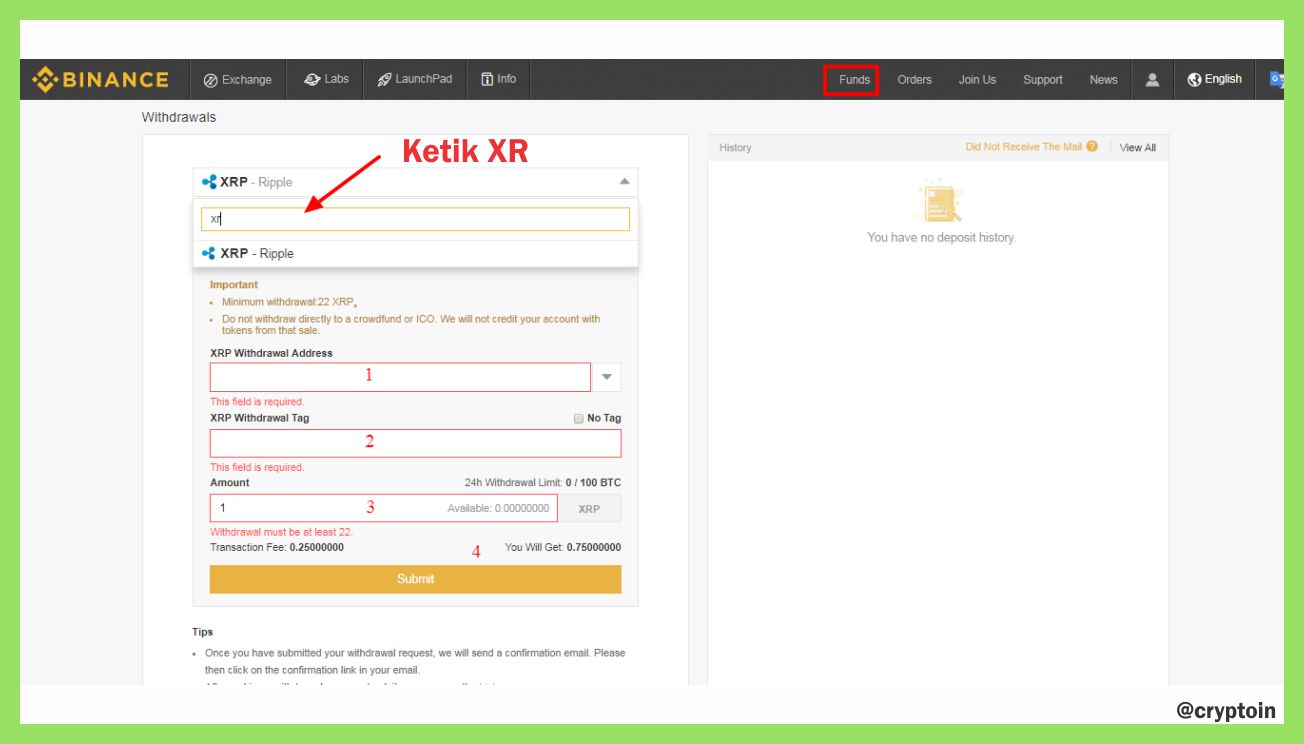1304x744 pixels.
Task: Click the LaunchPad rocket icon
Action: [x=384, y=80]
